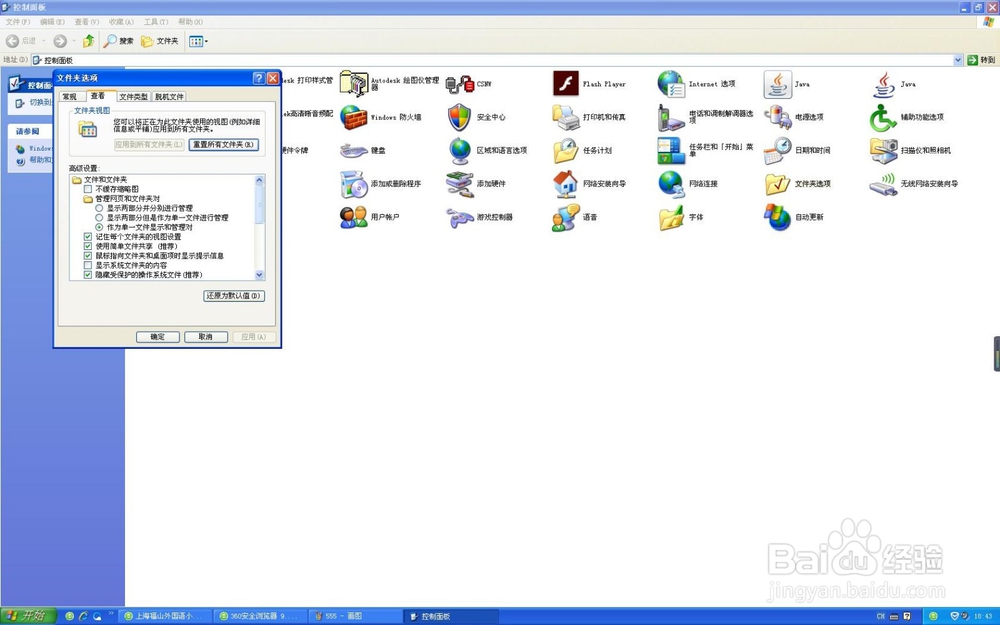Open the 收藏(A) menu
Image resolution: width=1000 pixels, height=625 pixels.
tap(121, 22)
